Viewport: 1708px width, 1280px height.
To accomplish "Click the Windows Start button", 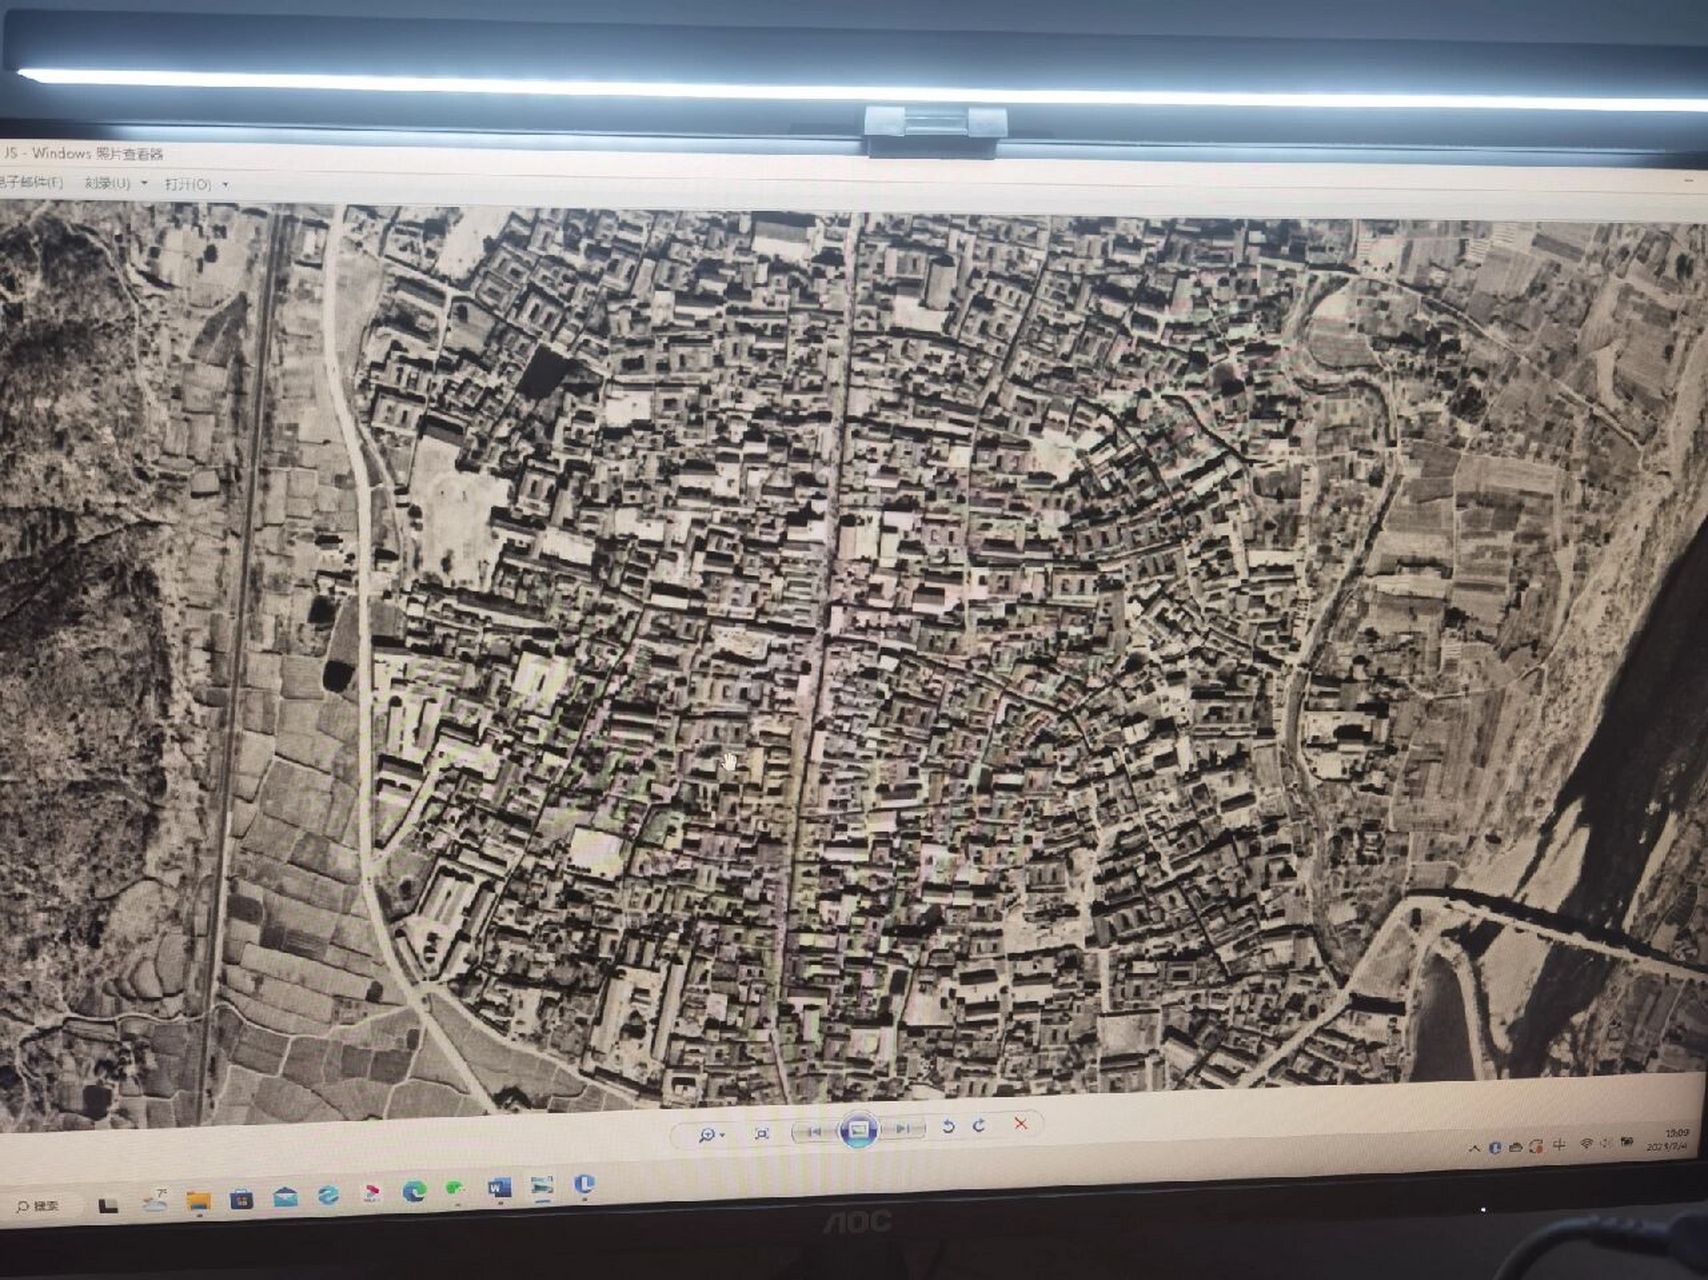I will click(x=109, y=1204).
